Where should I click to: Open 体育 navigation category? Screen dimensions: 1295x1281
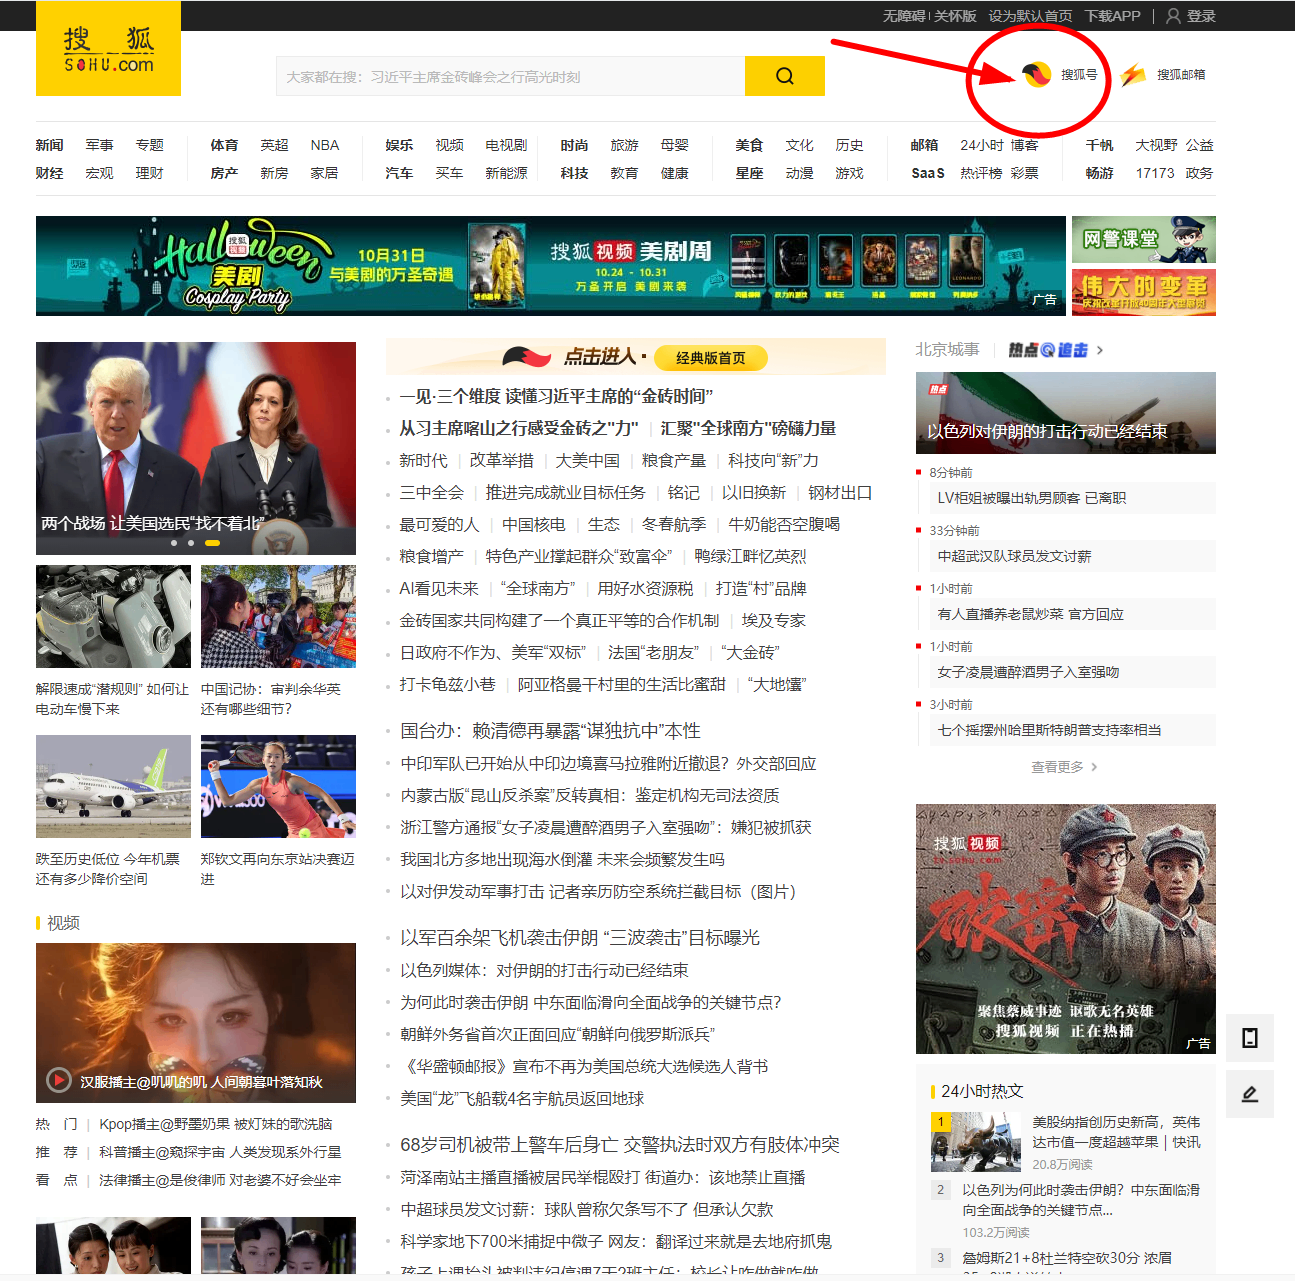224,145
